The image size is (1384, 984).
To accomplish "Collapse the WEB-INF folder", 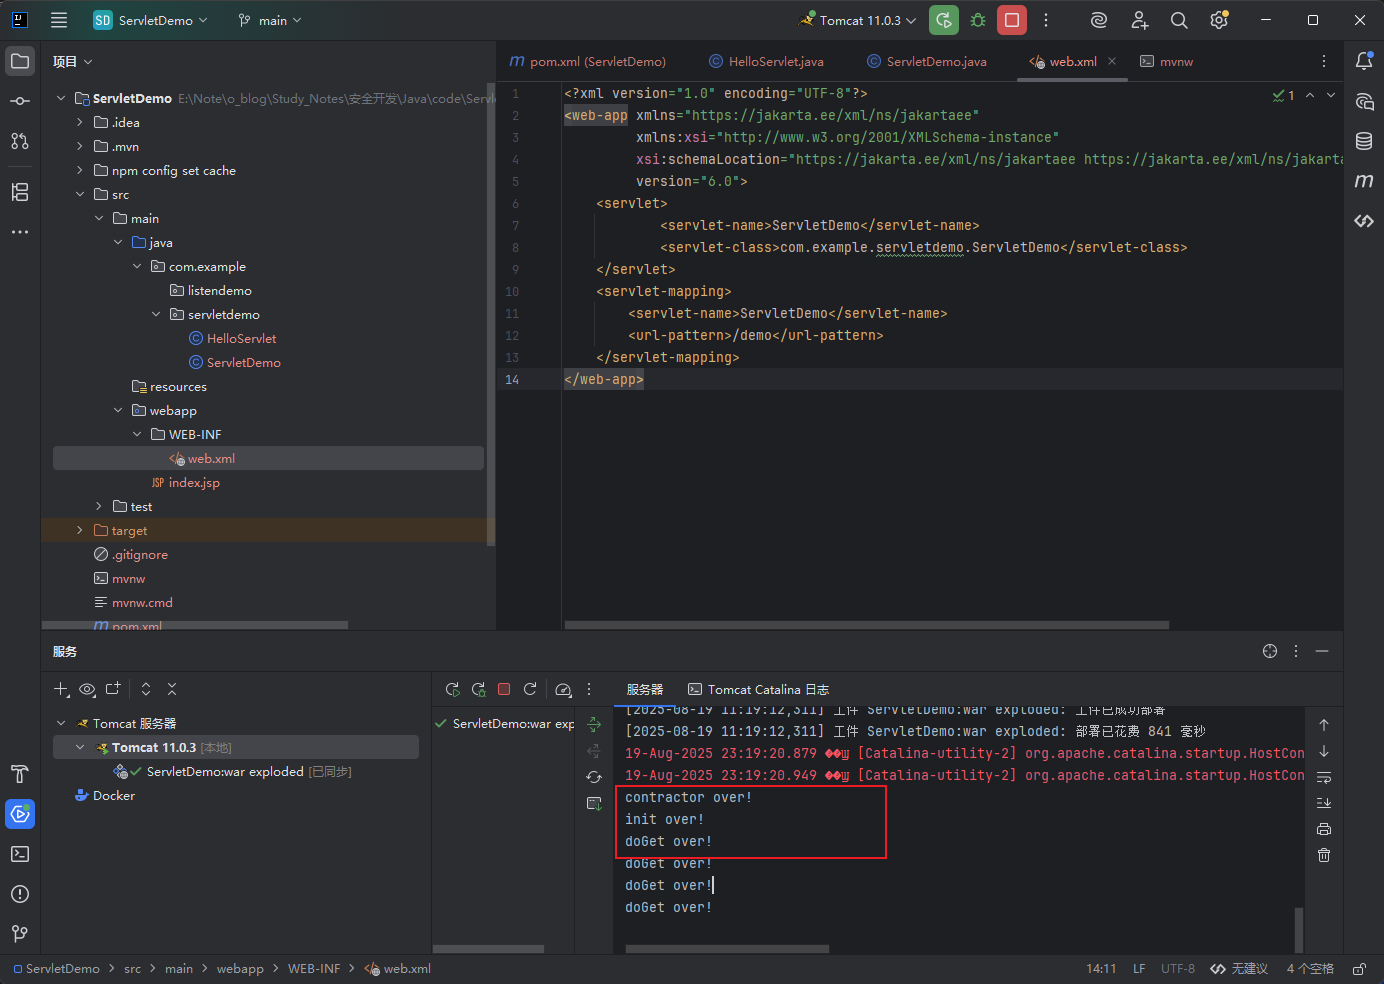I will coord(137,435).
